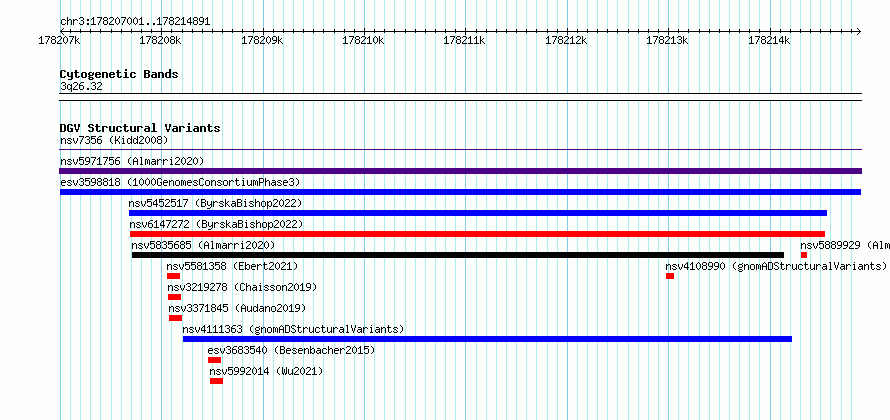Open nsv5452517 (ByrskaBishop2022) label

pyautogui.click(x=216, y=203)
